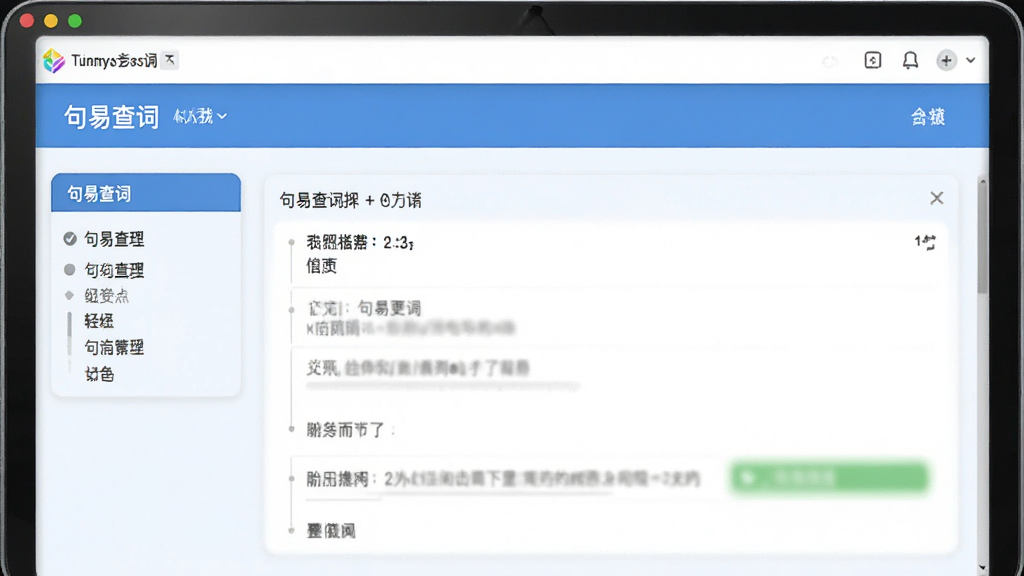Open the 轻经 sidebar sub-item

click(99, 321)
